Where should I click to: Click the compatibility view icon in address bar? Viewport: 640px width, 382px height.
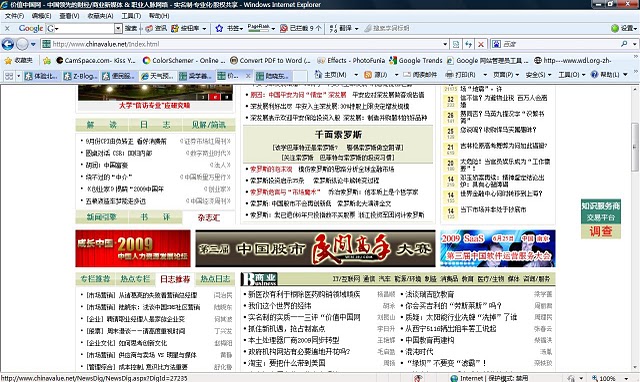coord(456,44)
